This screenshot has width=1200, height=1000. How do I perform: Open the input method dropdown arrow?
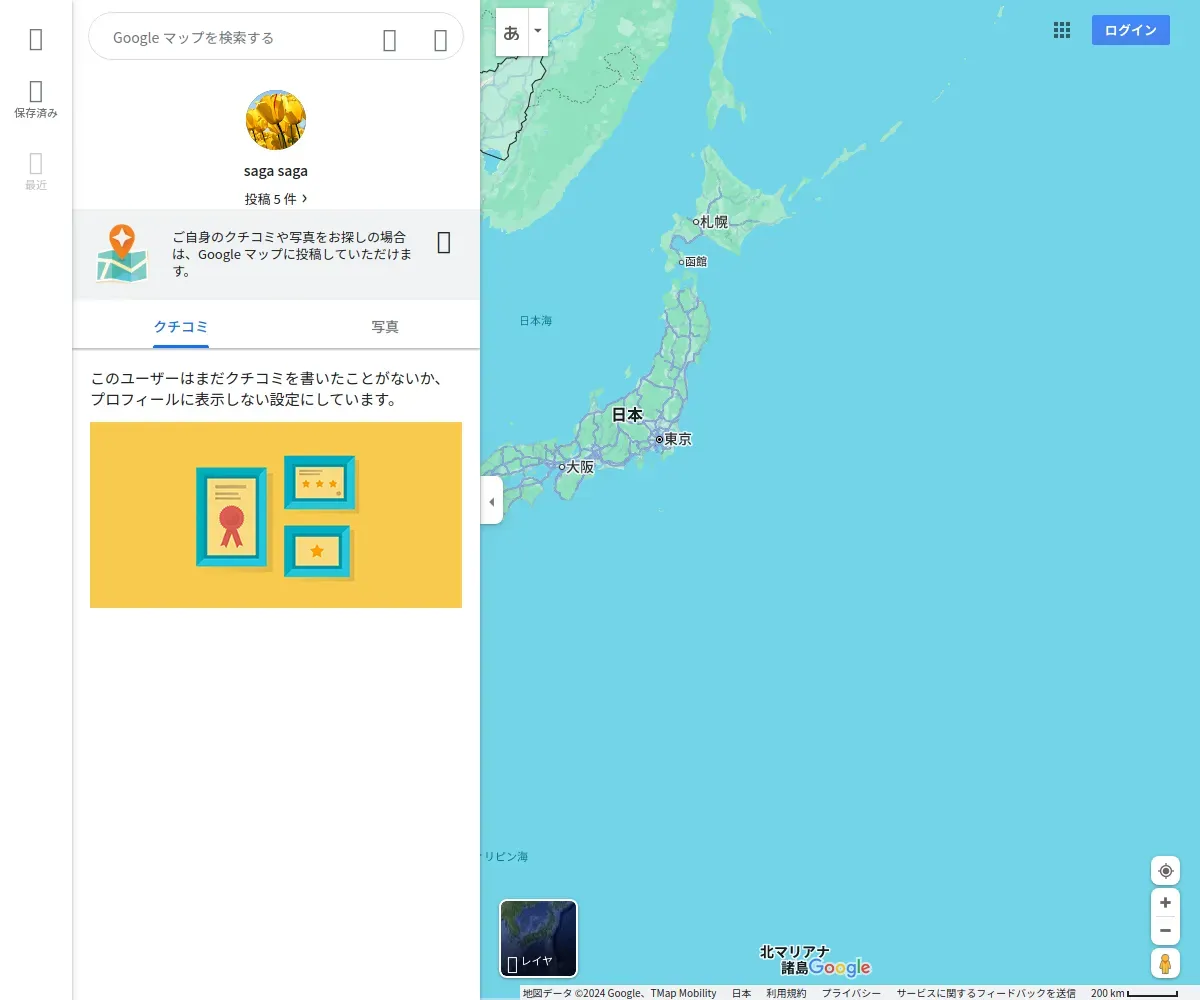(538, 32)
